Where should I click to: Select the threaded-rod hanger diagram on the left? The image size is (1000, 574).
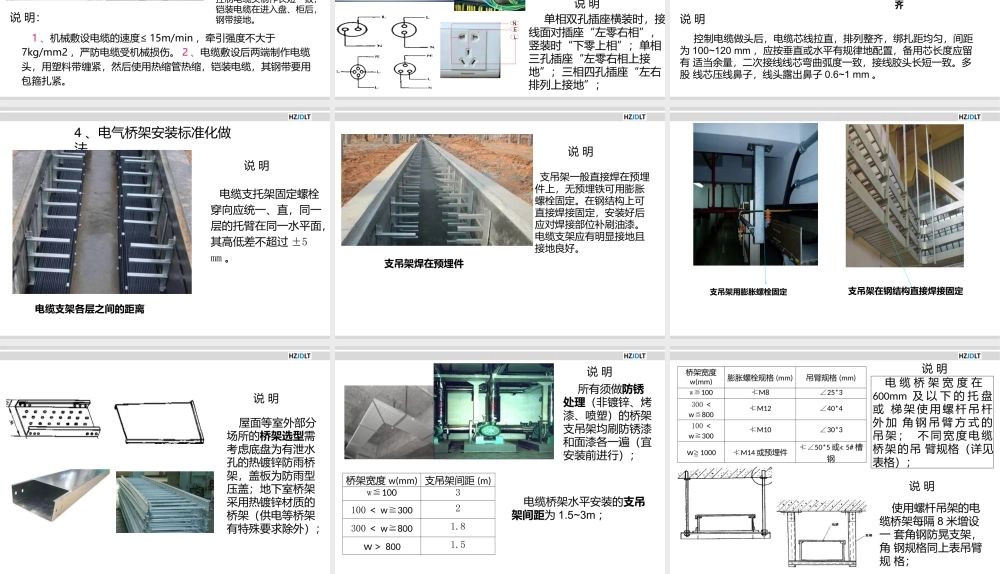click(x=724, y=504)
